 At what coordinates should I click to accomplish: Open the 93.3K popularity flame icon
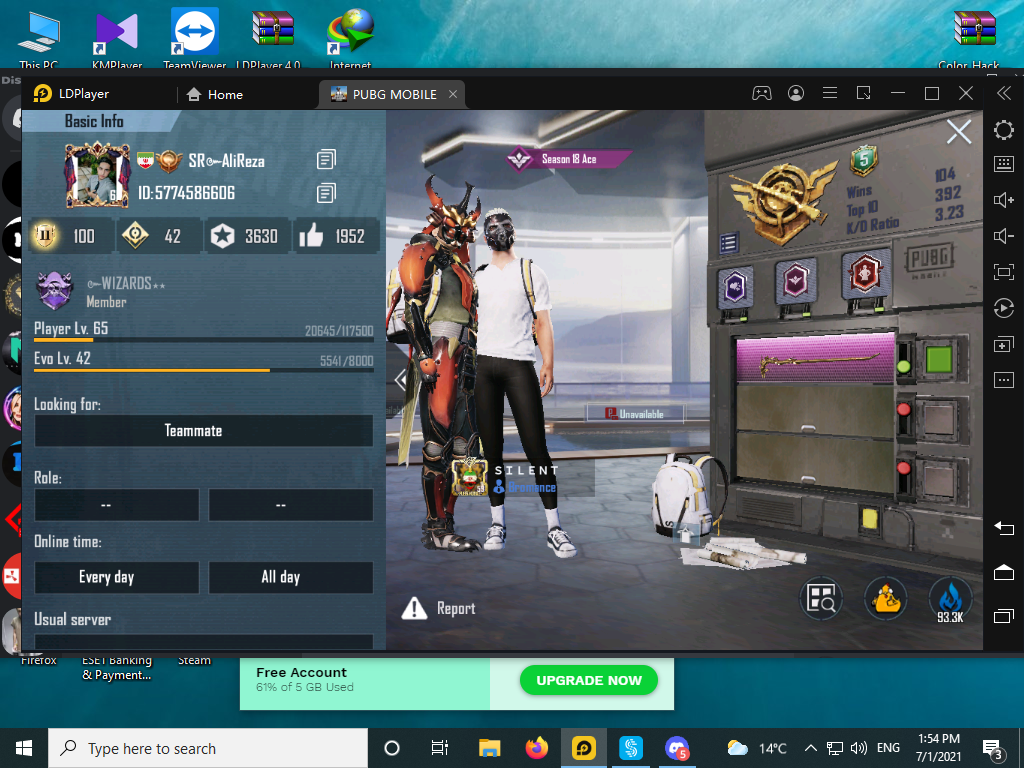(x=950, y=600)
